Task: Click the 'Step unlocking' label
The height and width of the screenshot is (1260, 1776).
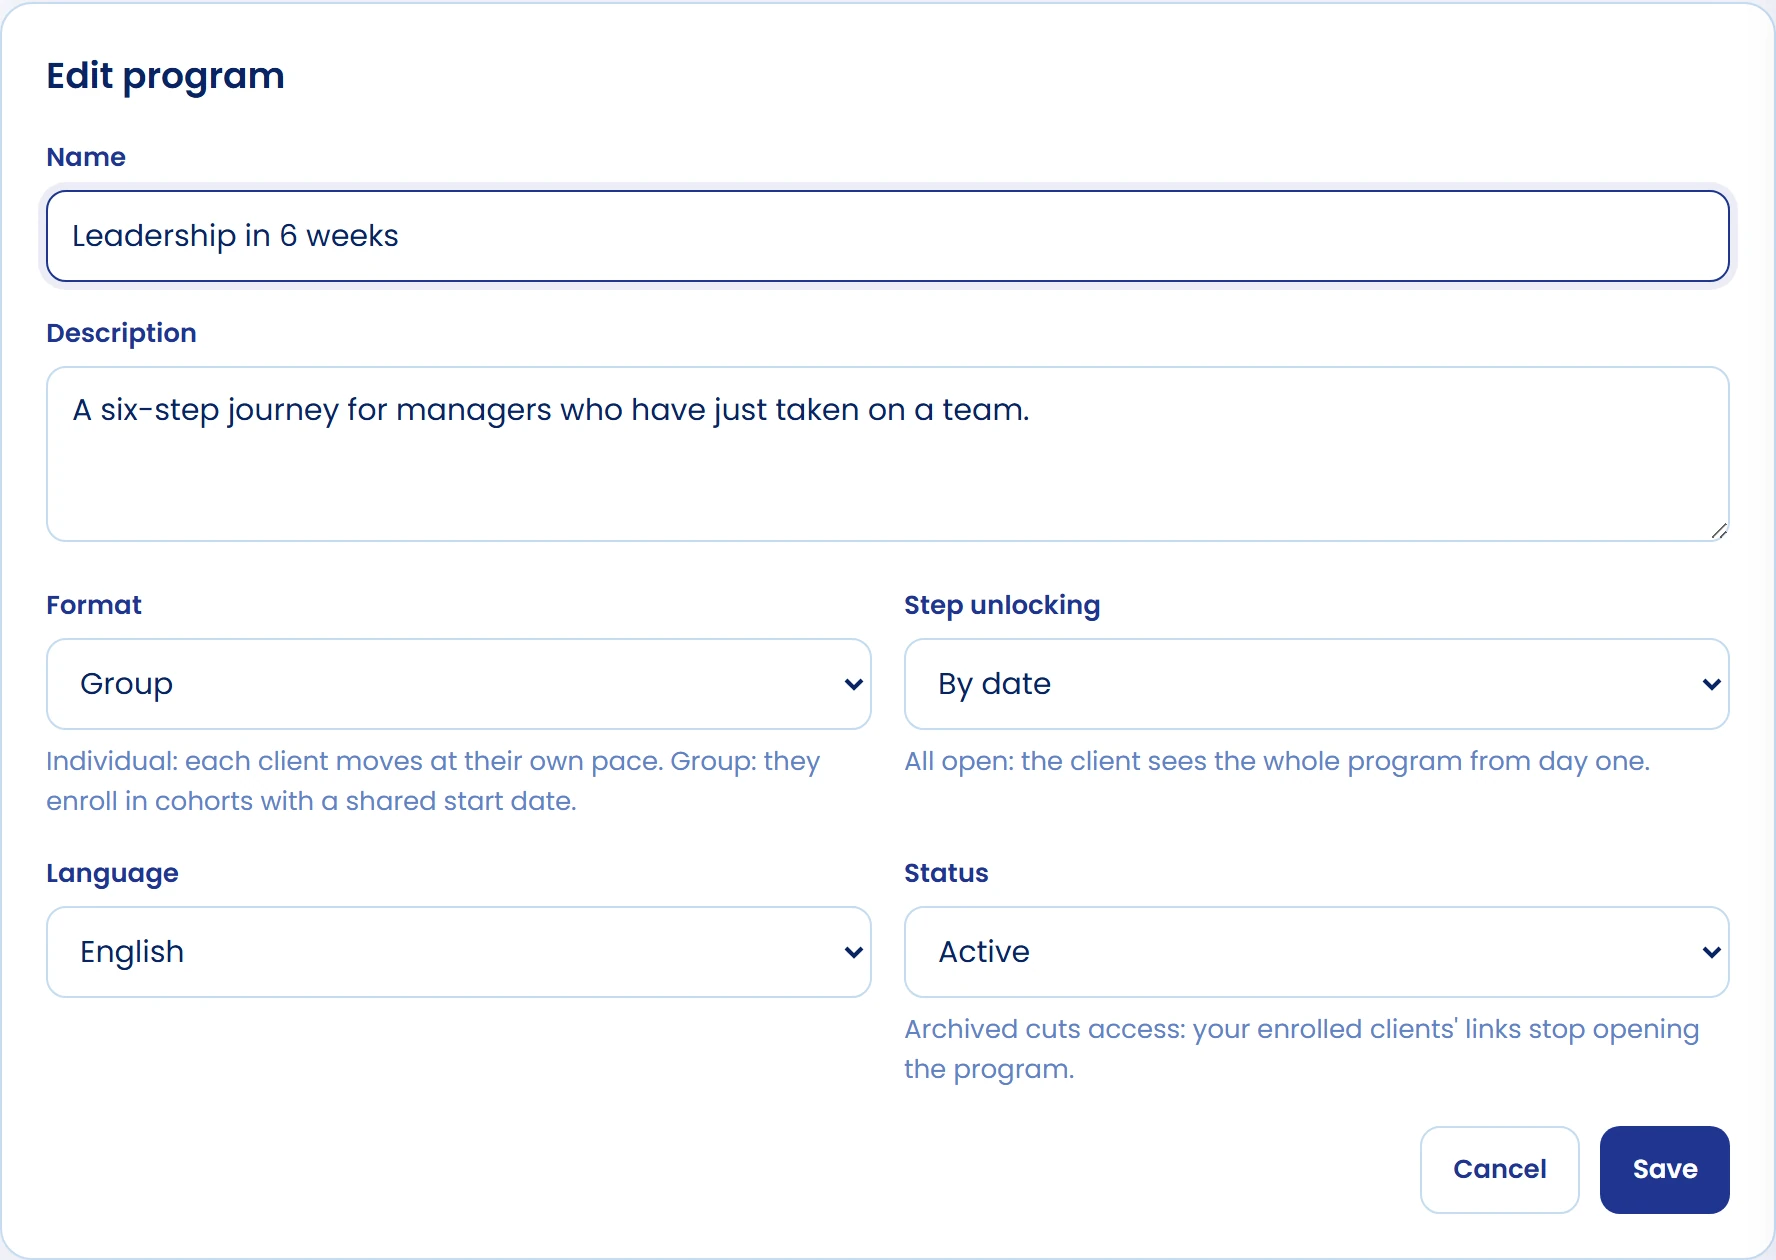Action: pyautogui.click(x=1002, y=605)
